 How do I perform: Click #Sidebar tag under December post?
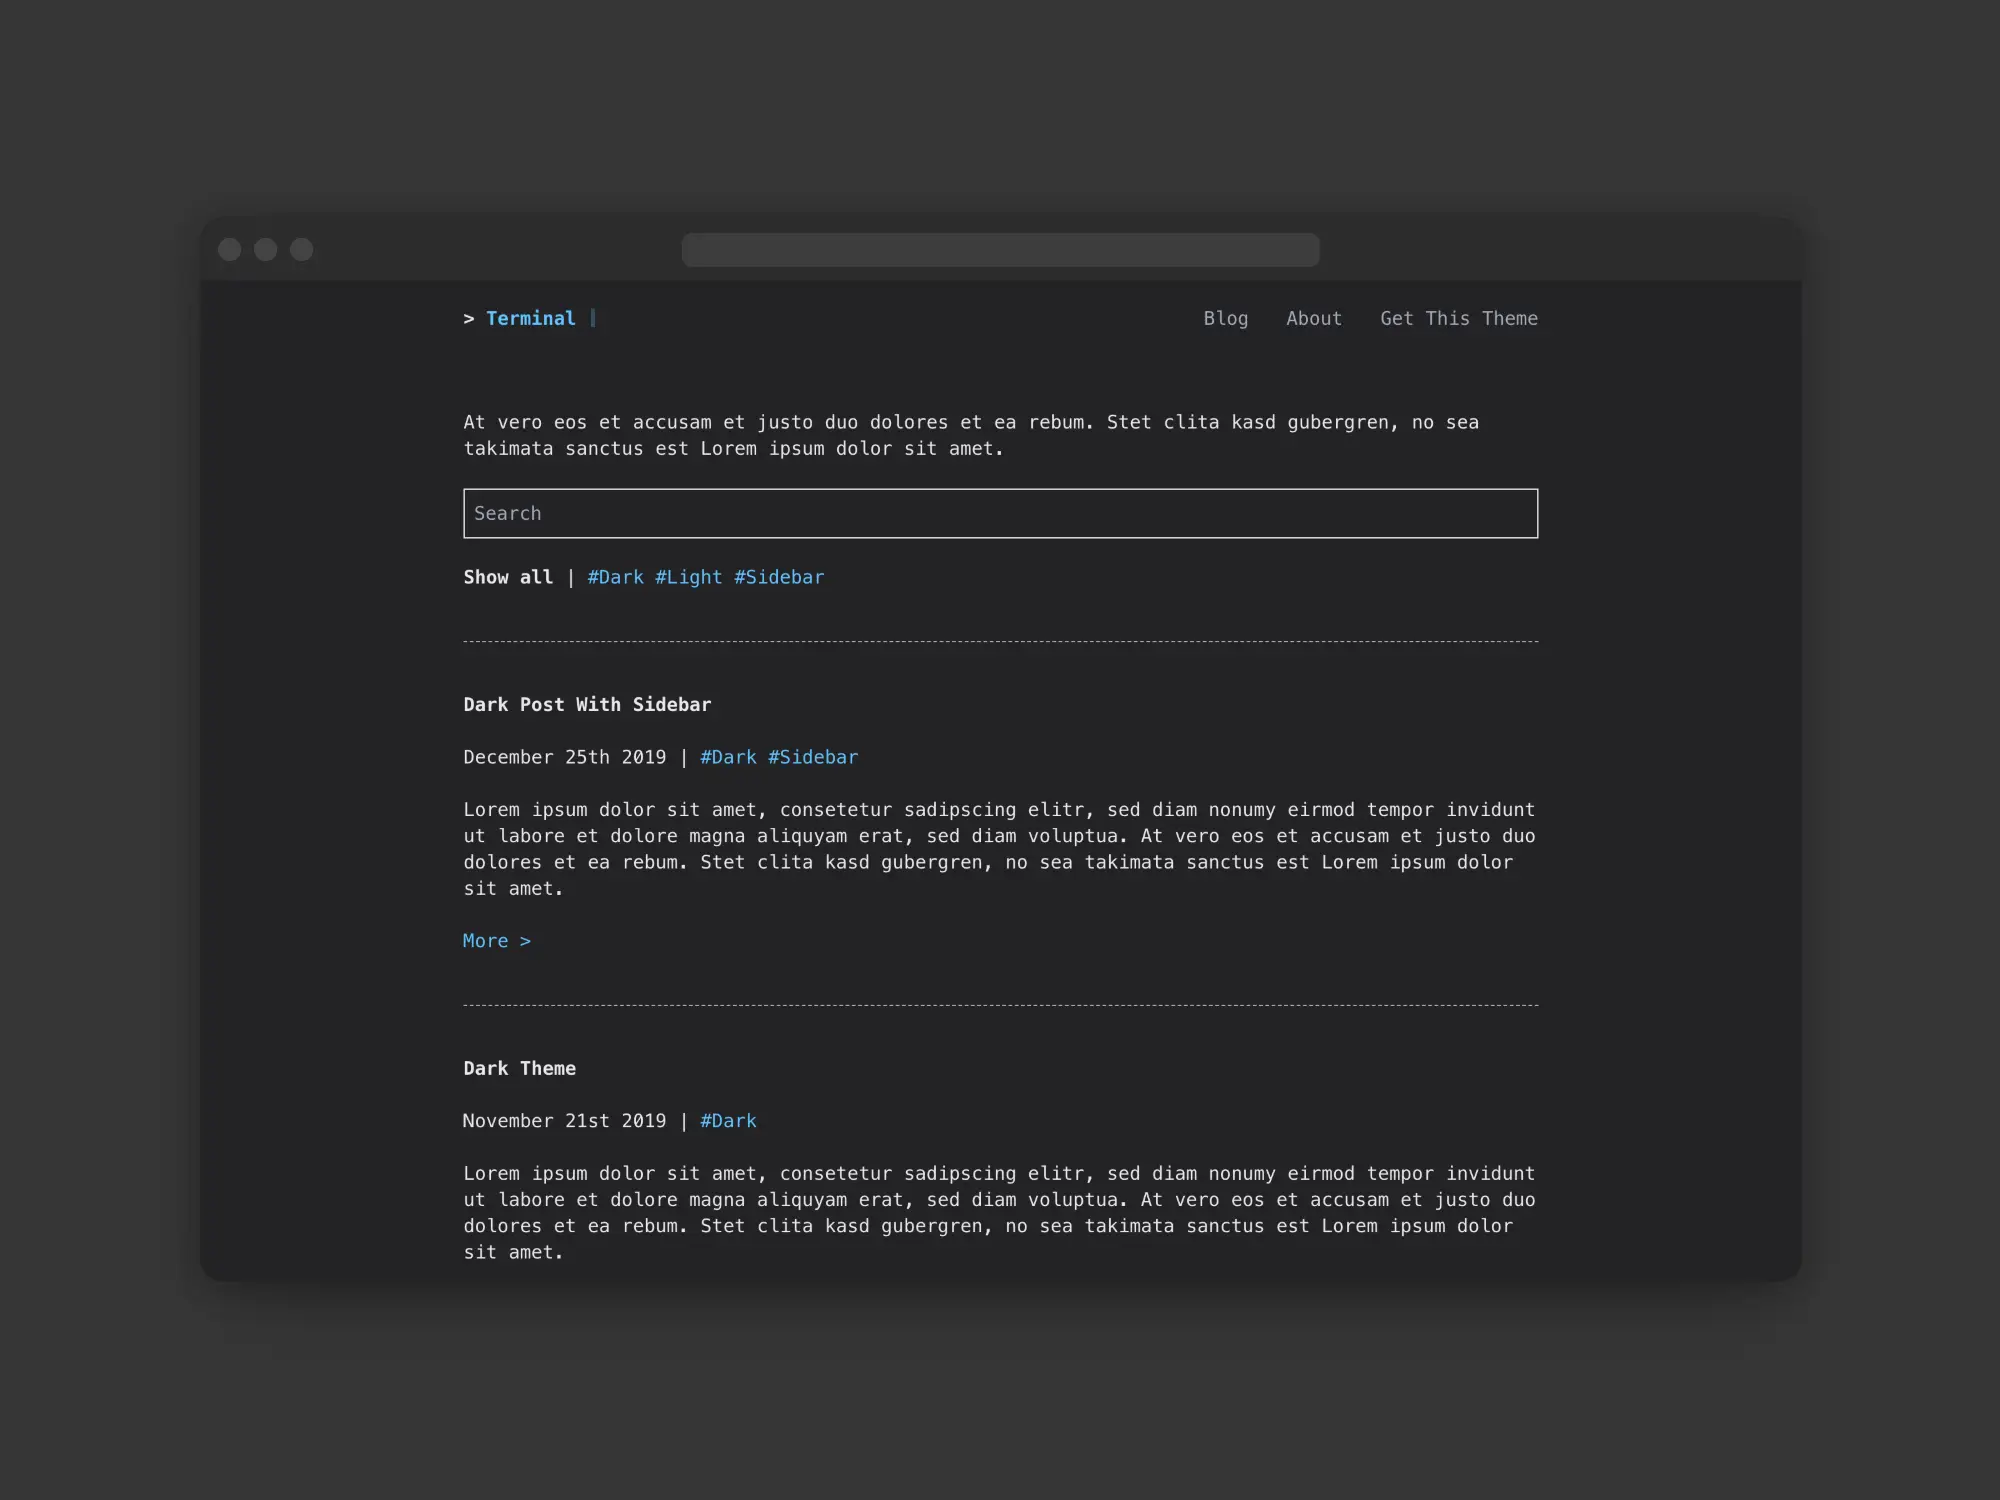click(812, 757)
